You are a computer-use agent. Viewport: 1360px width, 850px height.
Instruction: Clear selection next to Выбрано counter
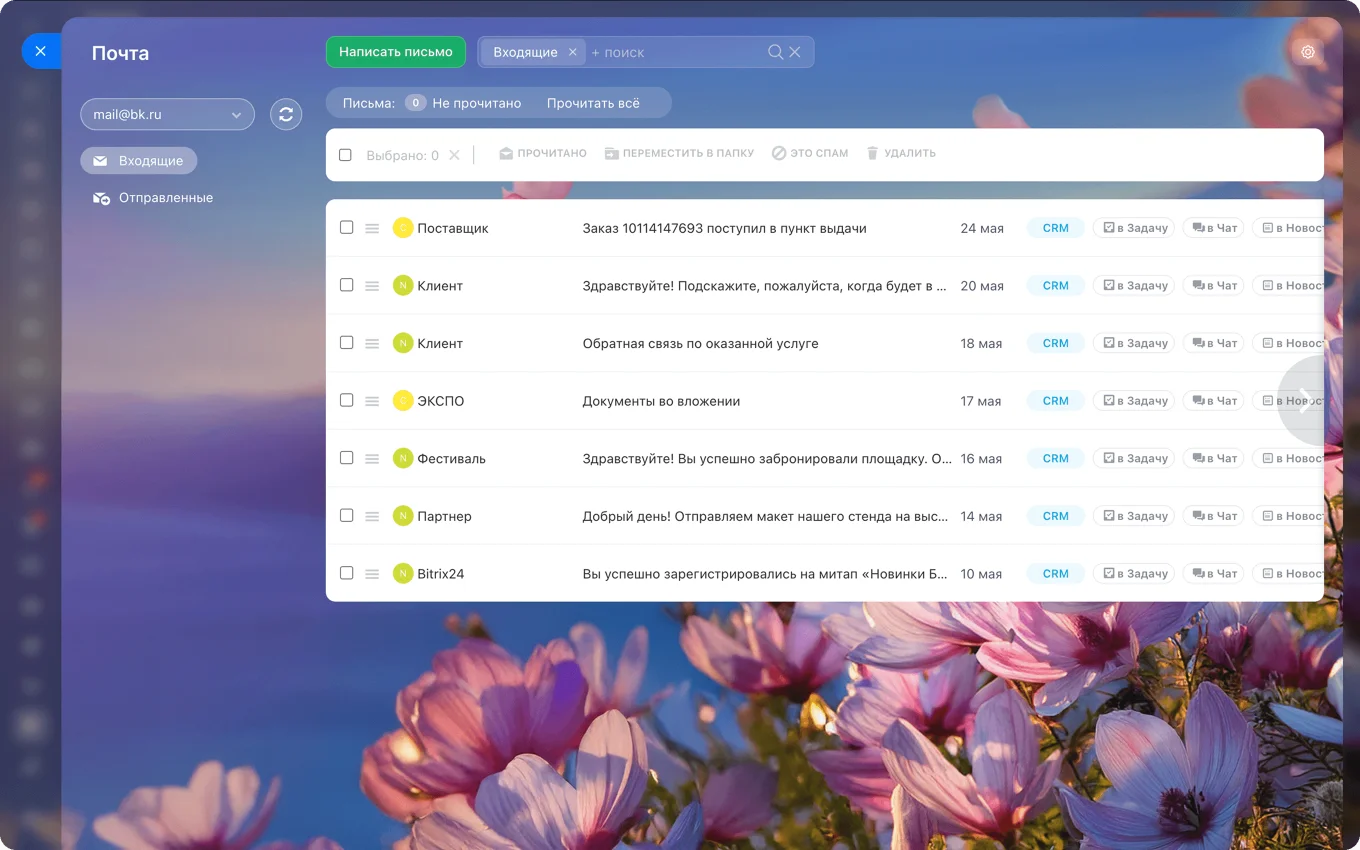coord(454,155)
